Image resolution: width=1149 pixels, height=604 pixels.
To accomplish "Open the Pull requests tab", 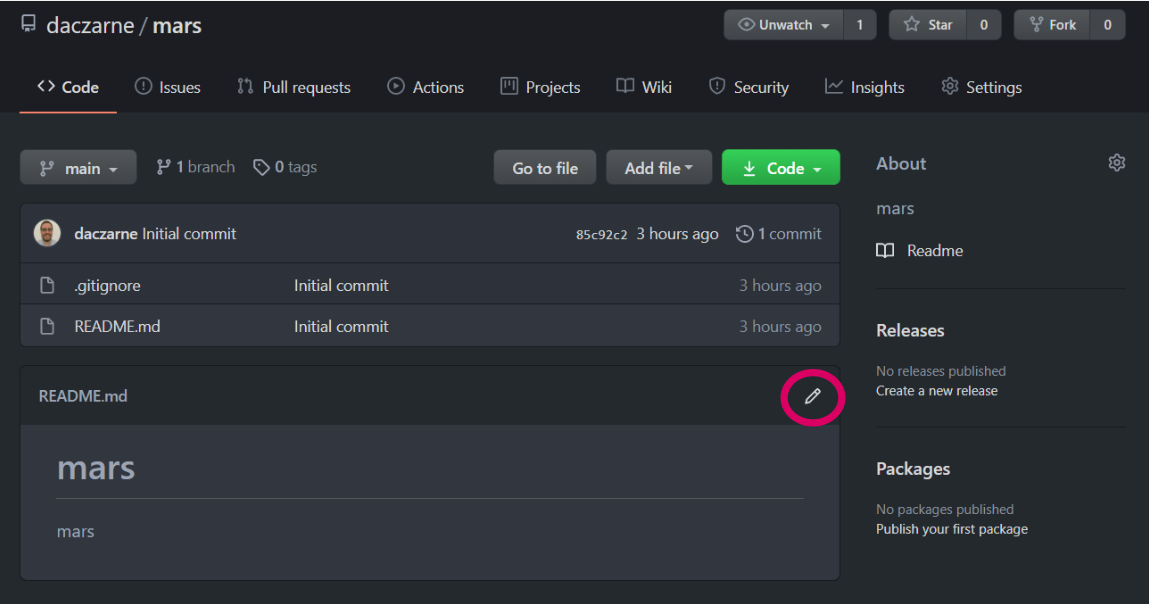I will pyautogui.click(x=293, y=87).
